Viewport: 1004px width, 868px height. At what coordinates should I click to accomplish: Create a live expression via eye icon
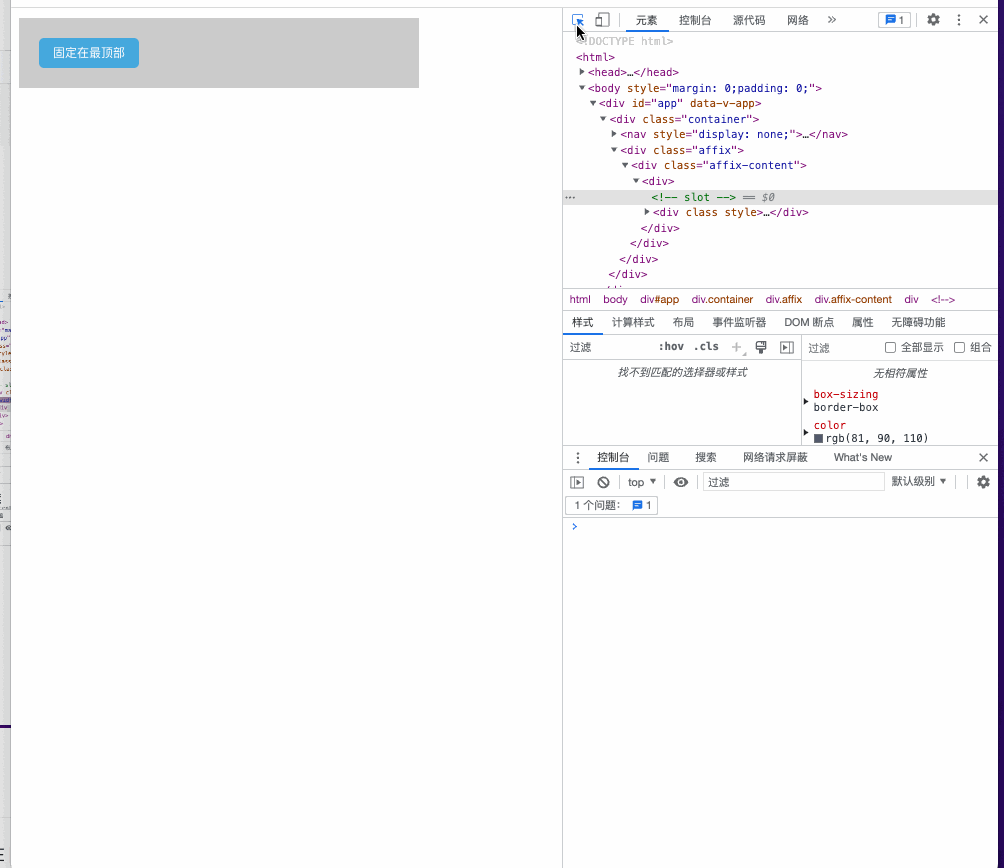pyautogui.click(x=681, y=481)
